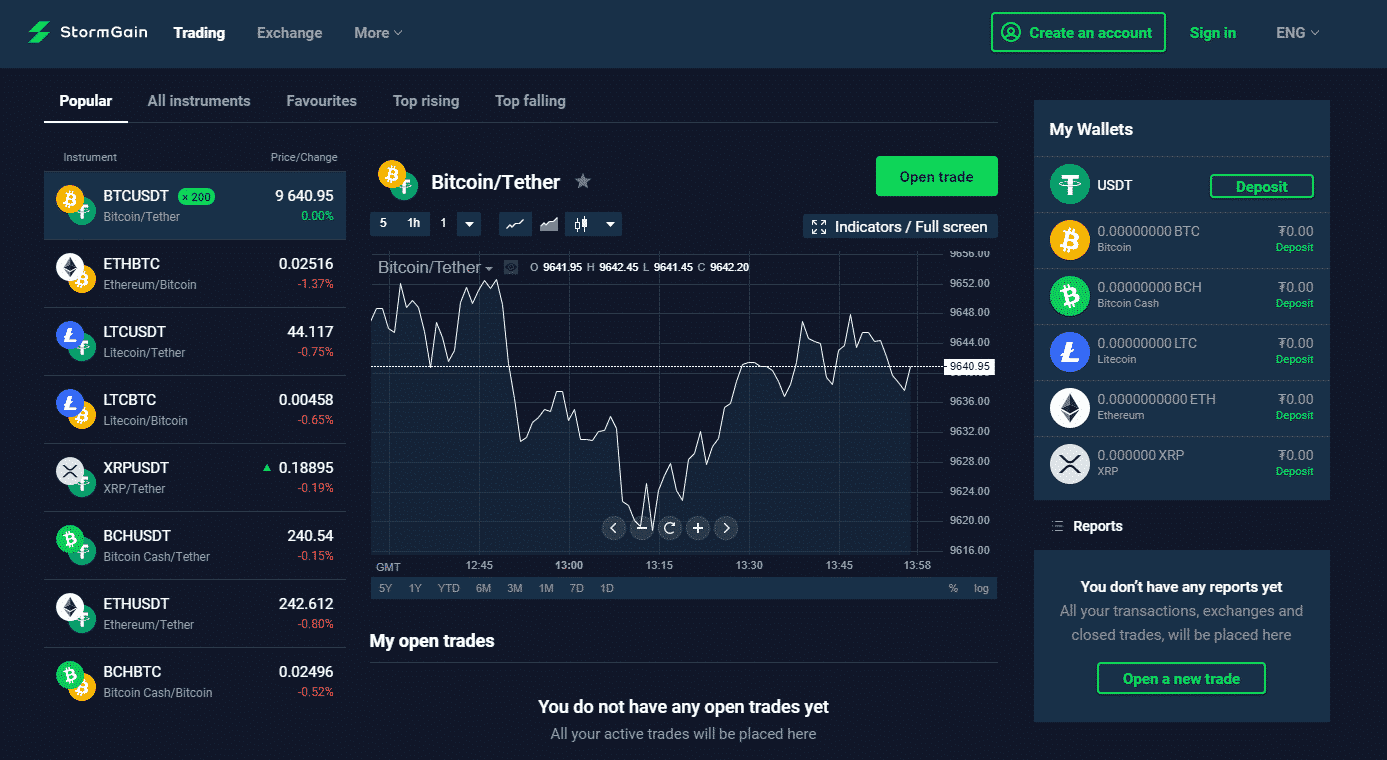Expand the time interval dropdown arrow
Screen dimensions: 1387x760
pyautogui.click(x=470, y=224)
